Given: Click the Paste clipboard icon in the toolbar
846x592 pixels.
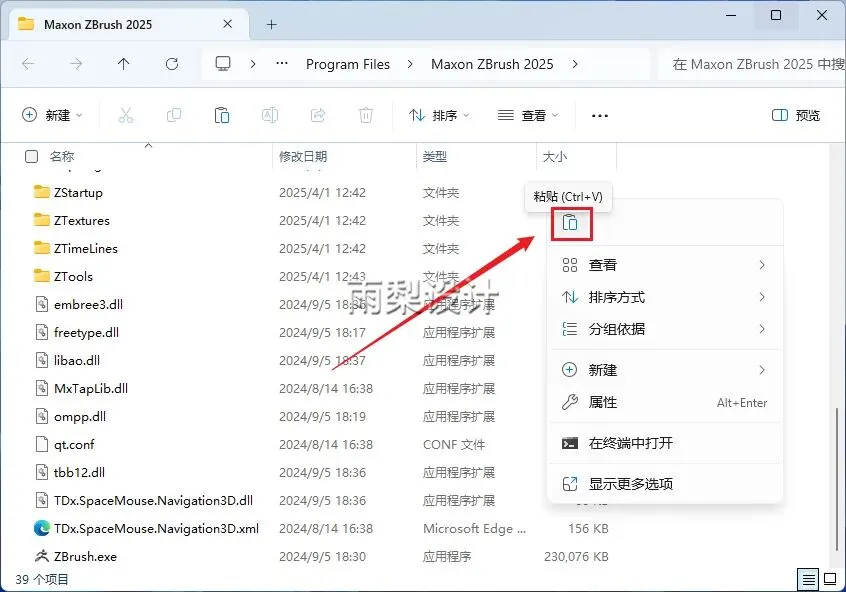Looking at the screenshot, I should pyautogui.click(x=222, y=115).
